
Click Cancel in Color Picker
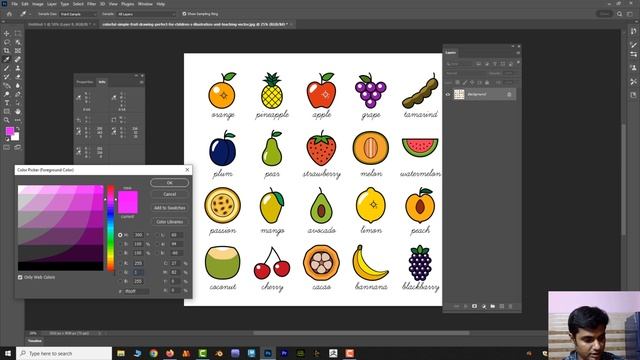coord(169,194)
